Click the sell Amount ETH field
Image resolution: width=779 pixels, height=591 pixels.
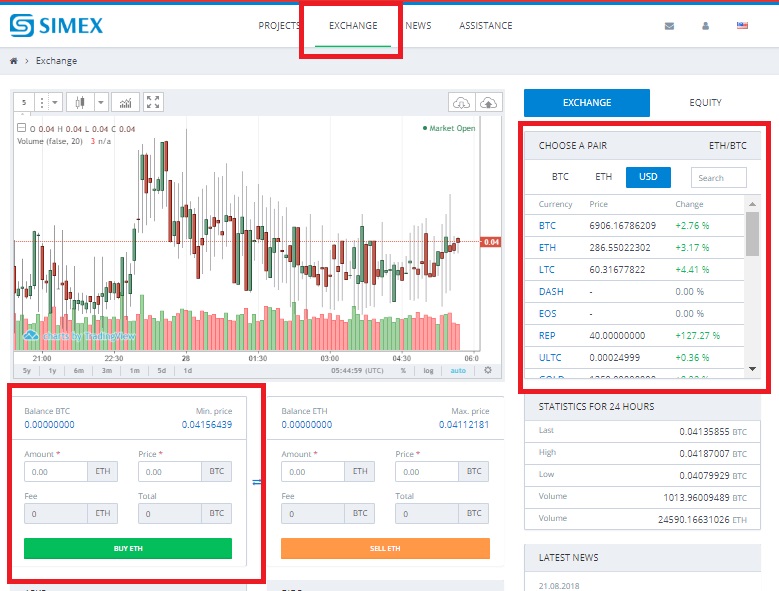pos(313,472)
